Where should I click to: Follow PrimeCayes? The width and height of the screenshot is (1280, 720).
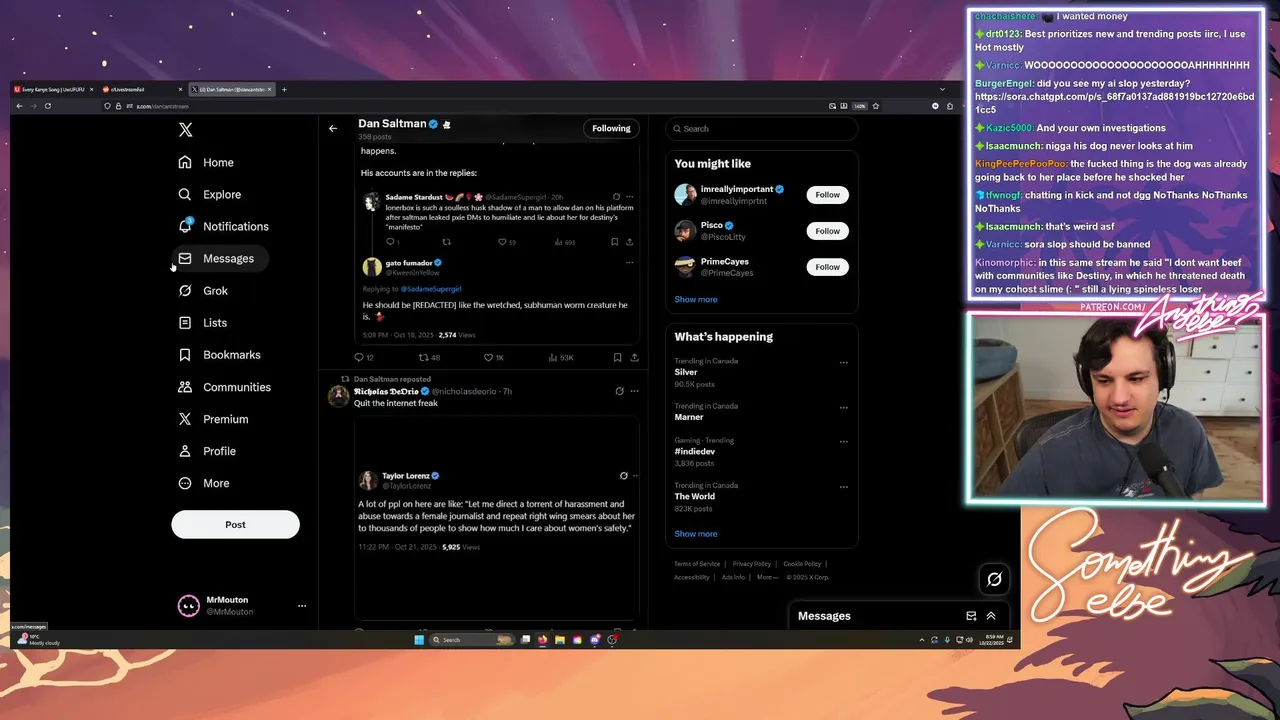click(x=827, y=267)
